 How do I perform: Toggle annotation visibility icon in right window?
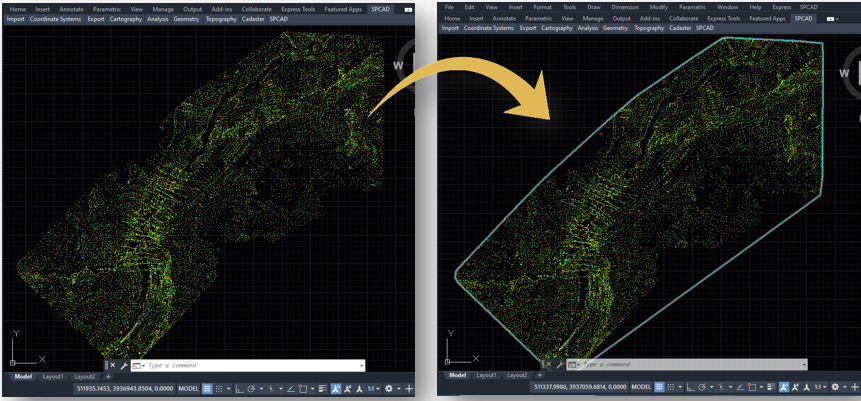(784, 387)
